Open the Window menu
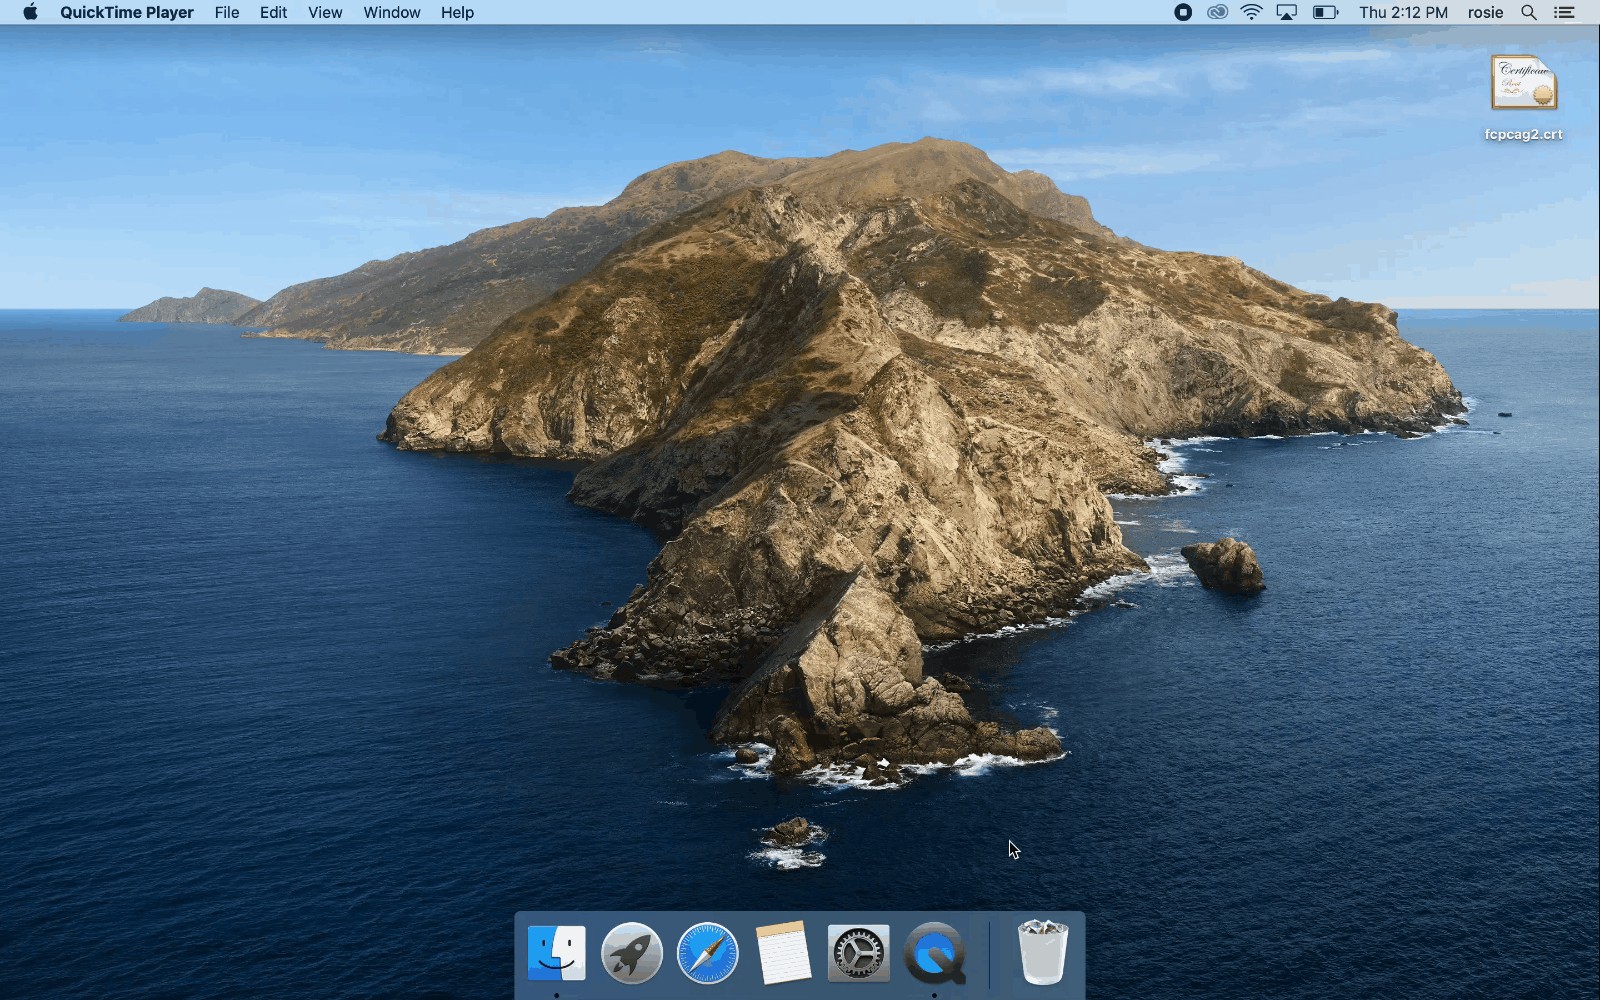 (391, 12)
